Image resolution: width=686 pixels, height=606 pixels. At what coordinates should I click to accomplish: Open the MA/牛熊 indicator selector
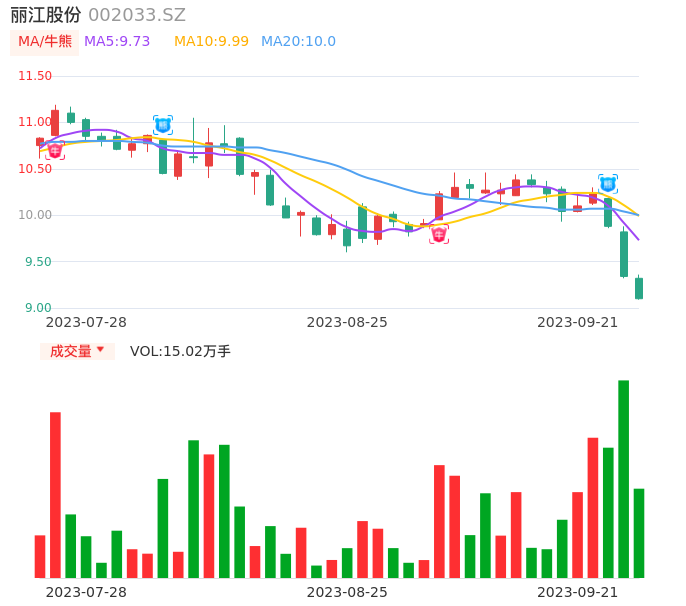click(45, 41)
